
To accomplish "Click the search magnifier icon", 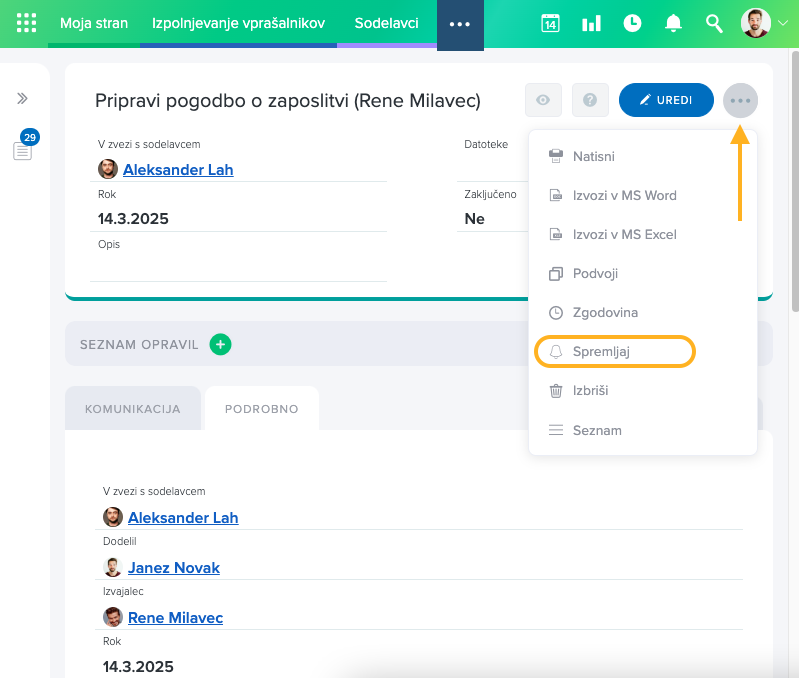I will coord(714,23).
